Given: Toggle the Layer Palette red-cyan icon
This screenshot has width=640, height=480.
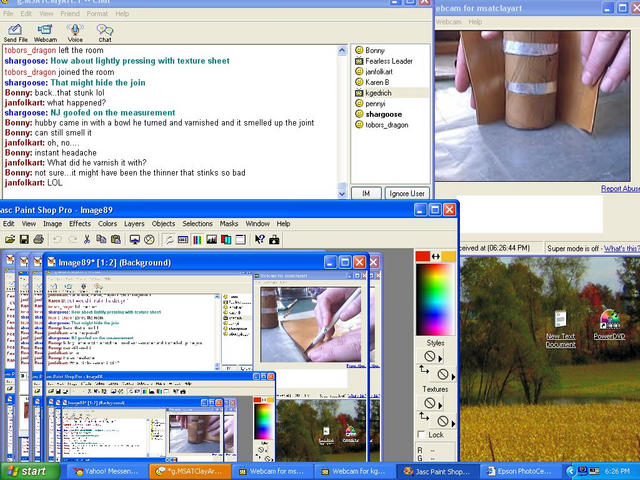Looking at the screenshot, I should (x=226, y=240).
